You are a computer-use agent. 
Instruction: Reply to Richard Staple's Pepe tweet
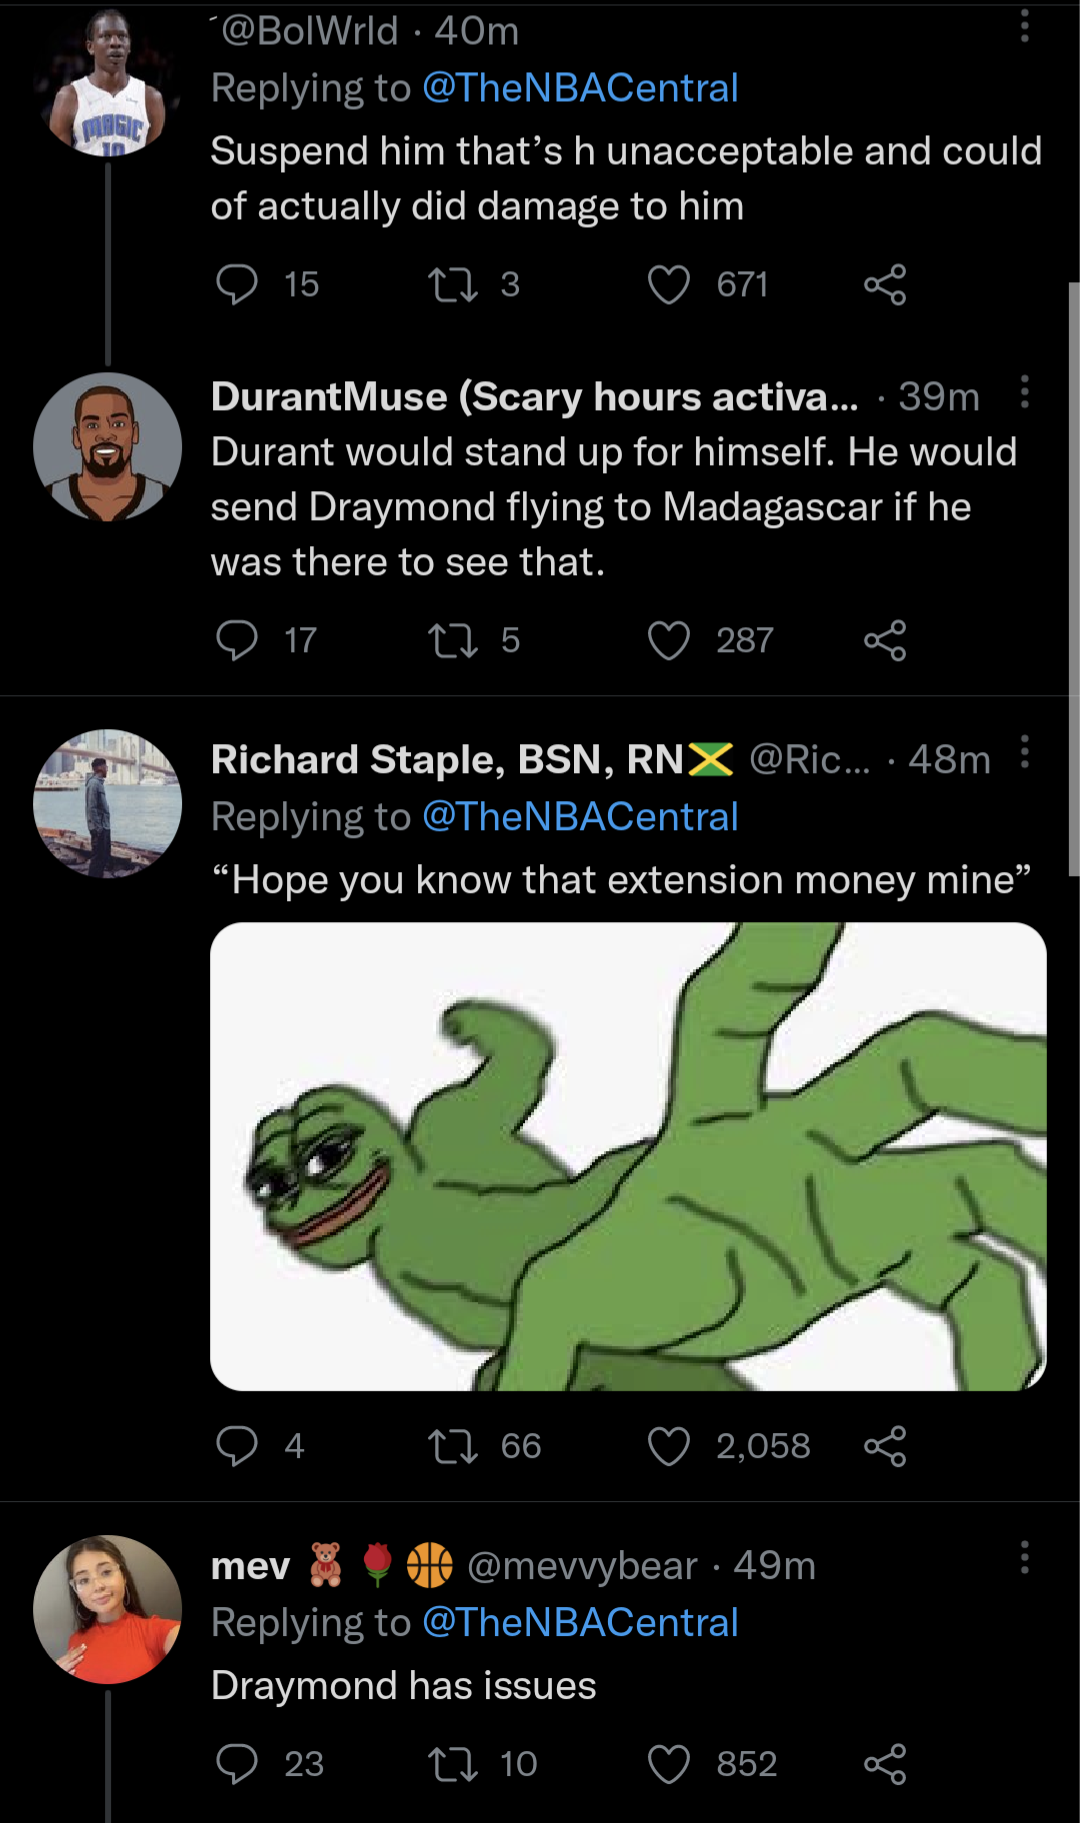tap(237, 1446)
